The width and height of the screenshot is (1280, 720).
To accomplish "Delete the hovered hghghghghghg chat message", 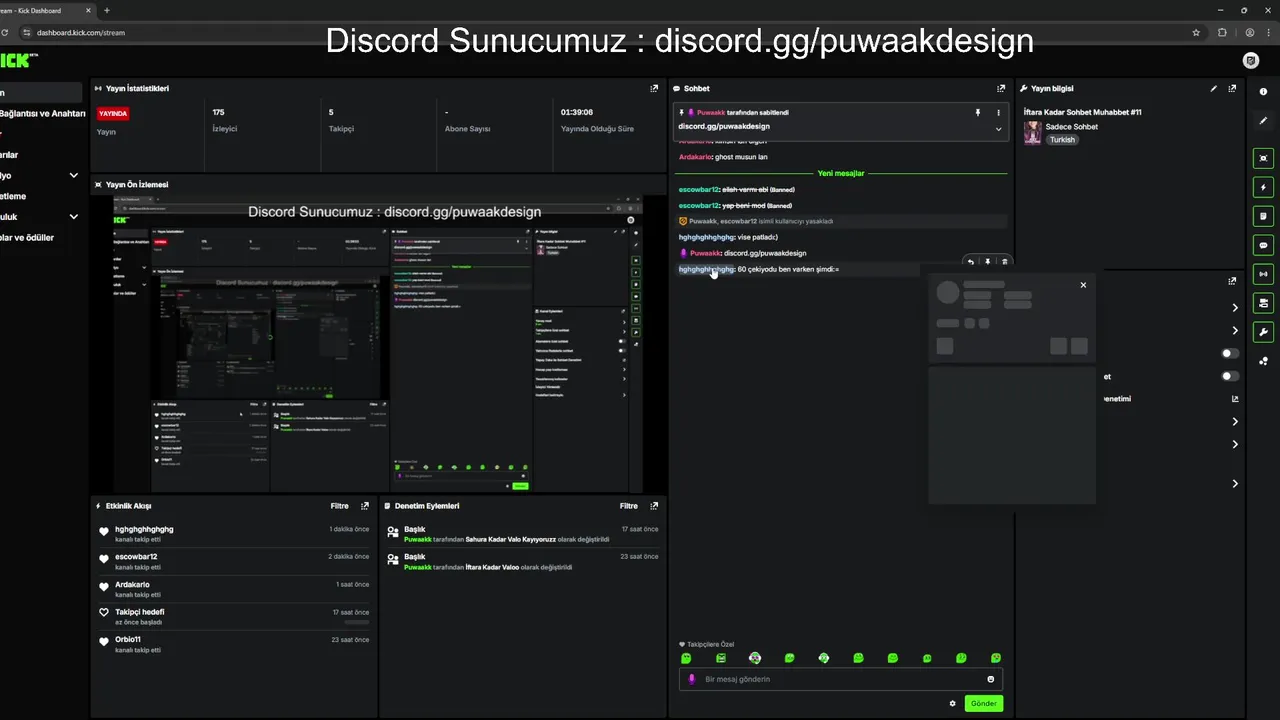I will pyautogui.click(x=1005, y=262).
